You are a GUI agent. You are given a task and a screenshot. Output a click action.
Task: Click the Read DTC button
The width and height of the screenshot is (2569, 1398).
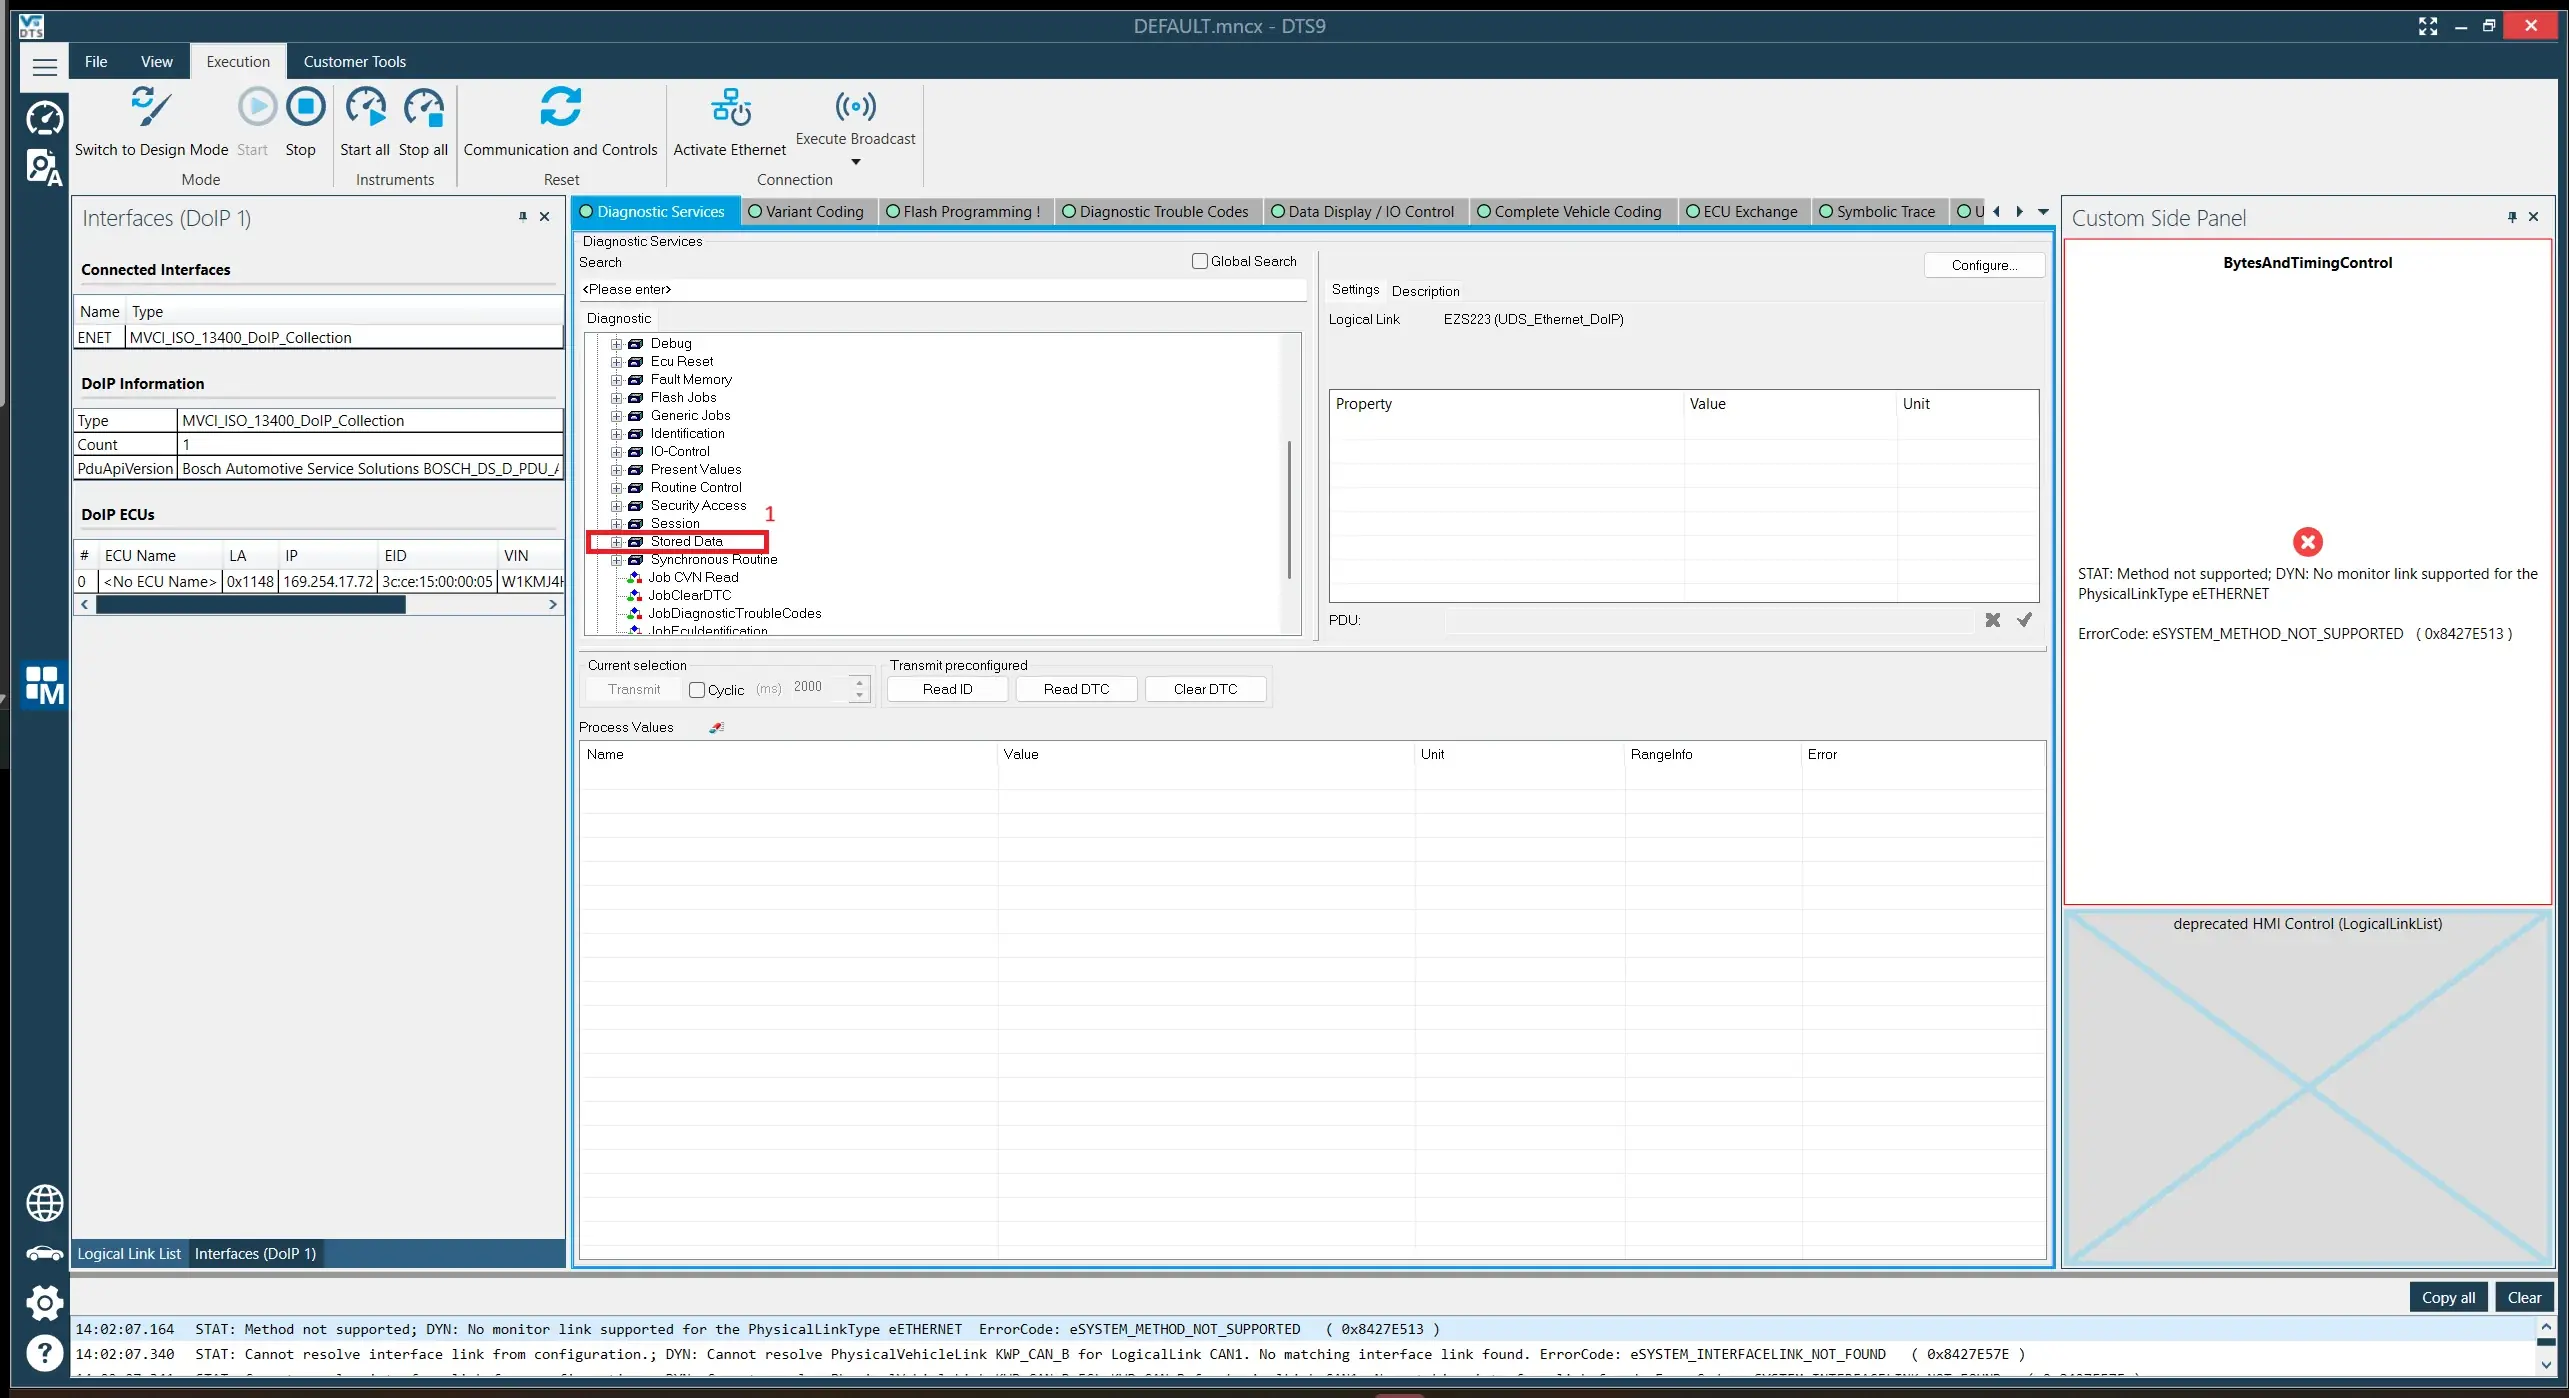[1076, 689]
